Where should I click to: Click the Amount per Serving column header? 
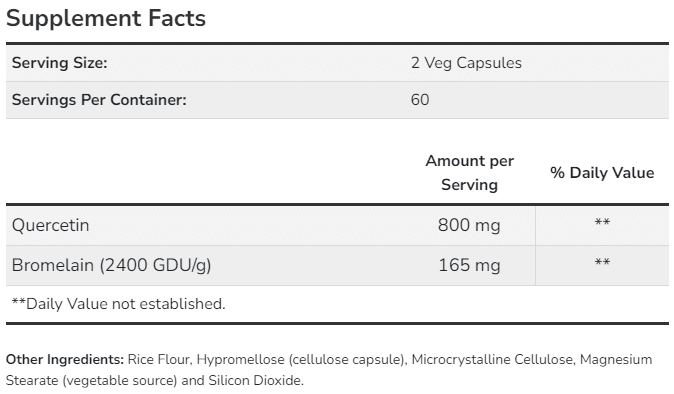(x=469, y=173)
